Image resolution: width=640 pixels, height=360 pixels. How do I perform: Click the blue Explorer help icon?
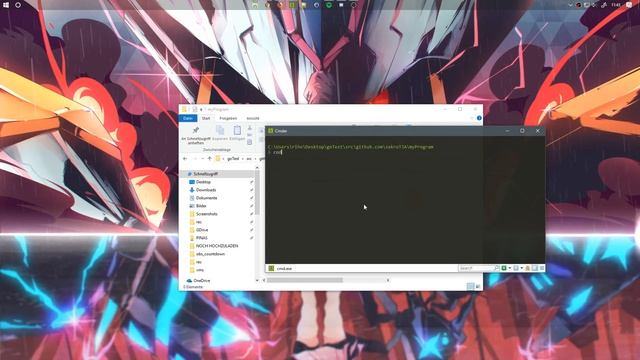479,118
